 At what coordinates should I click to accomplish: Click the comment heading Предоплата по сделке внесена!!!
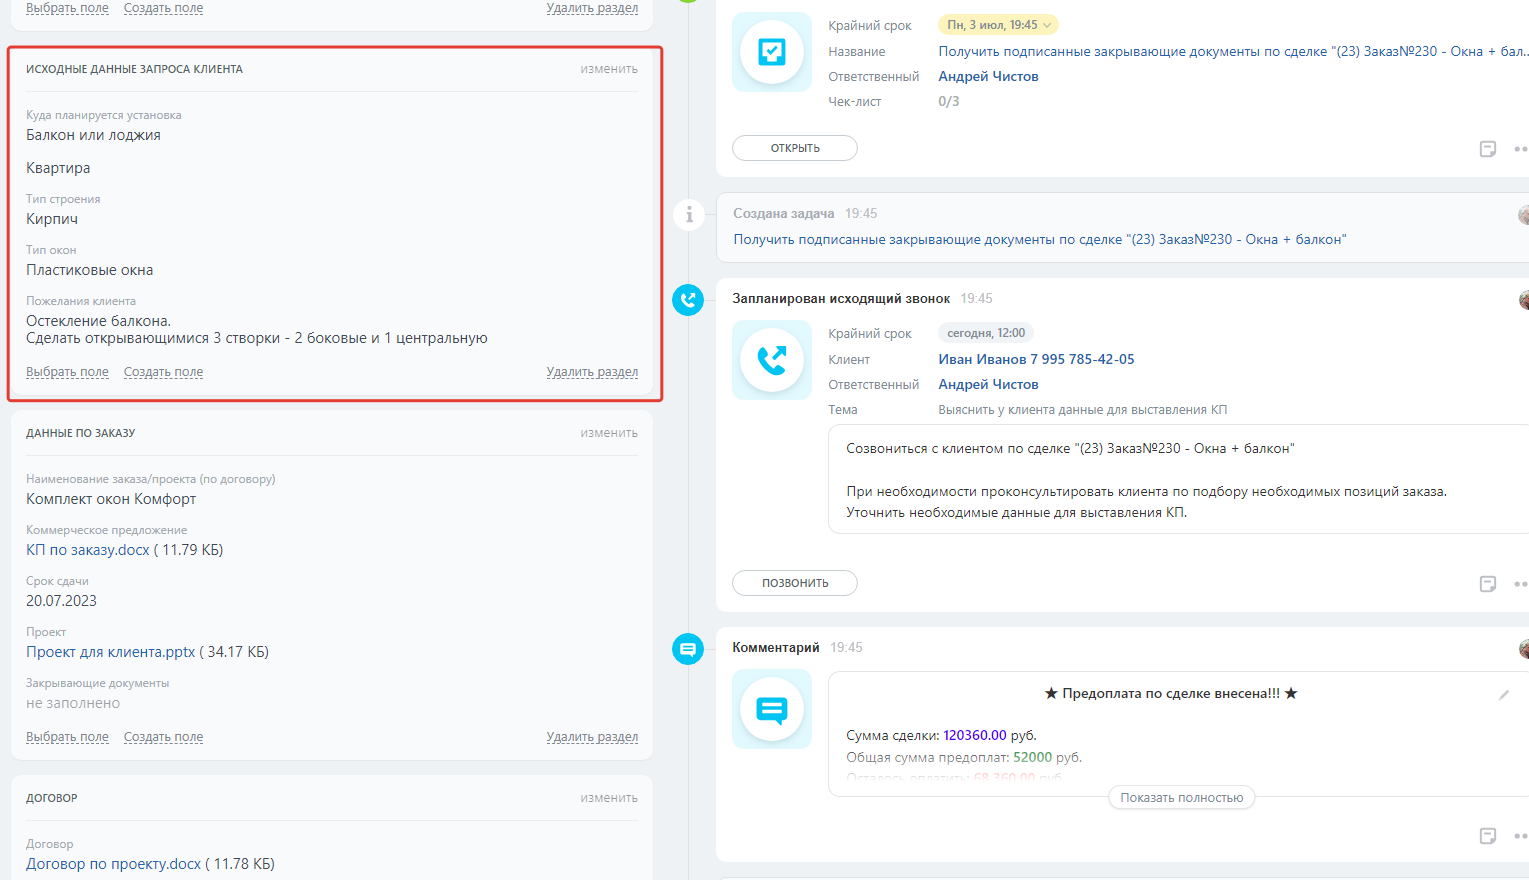coord(1171,693)
